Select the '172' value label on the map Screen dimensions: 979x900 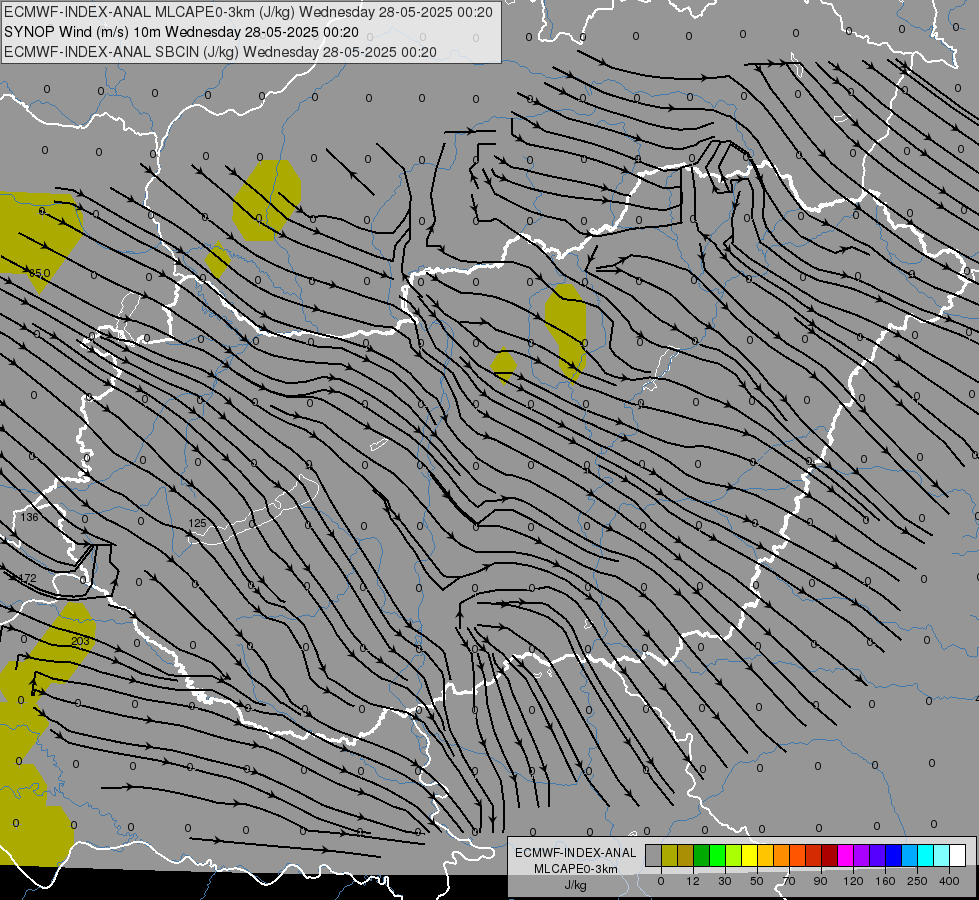click(x=27, y=578)
